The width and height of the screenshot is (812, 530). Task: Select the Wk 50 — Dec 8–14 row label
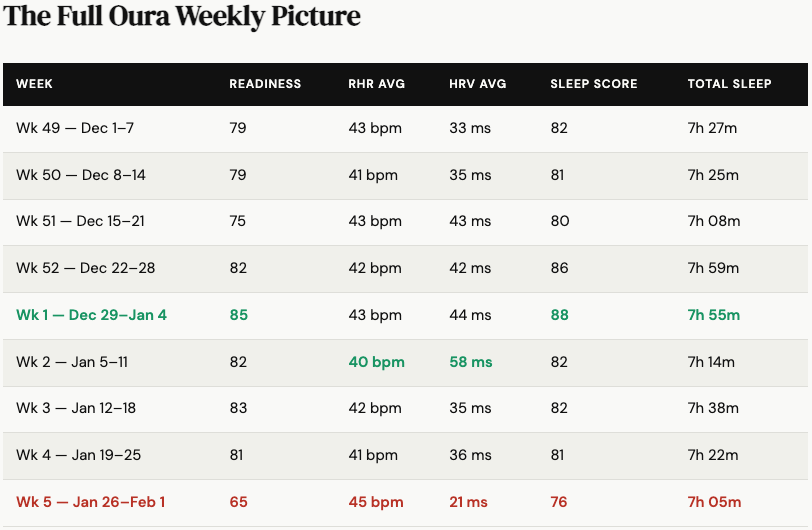point(81,175)
